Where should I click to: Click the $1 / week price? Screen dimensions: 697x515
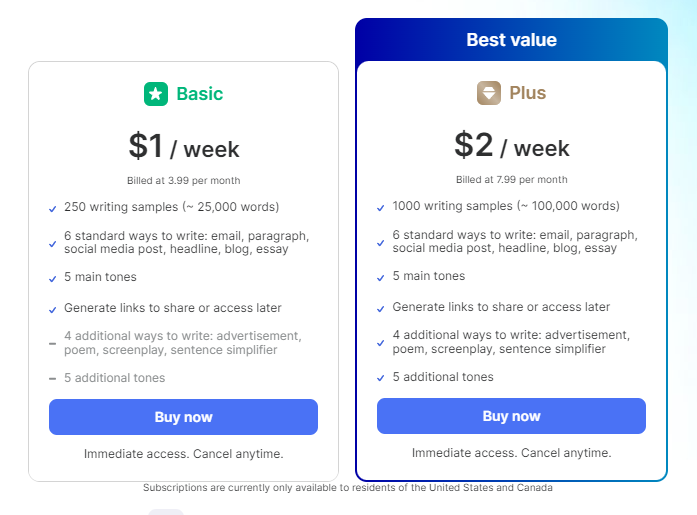[184, 148]
